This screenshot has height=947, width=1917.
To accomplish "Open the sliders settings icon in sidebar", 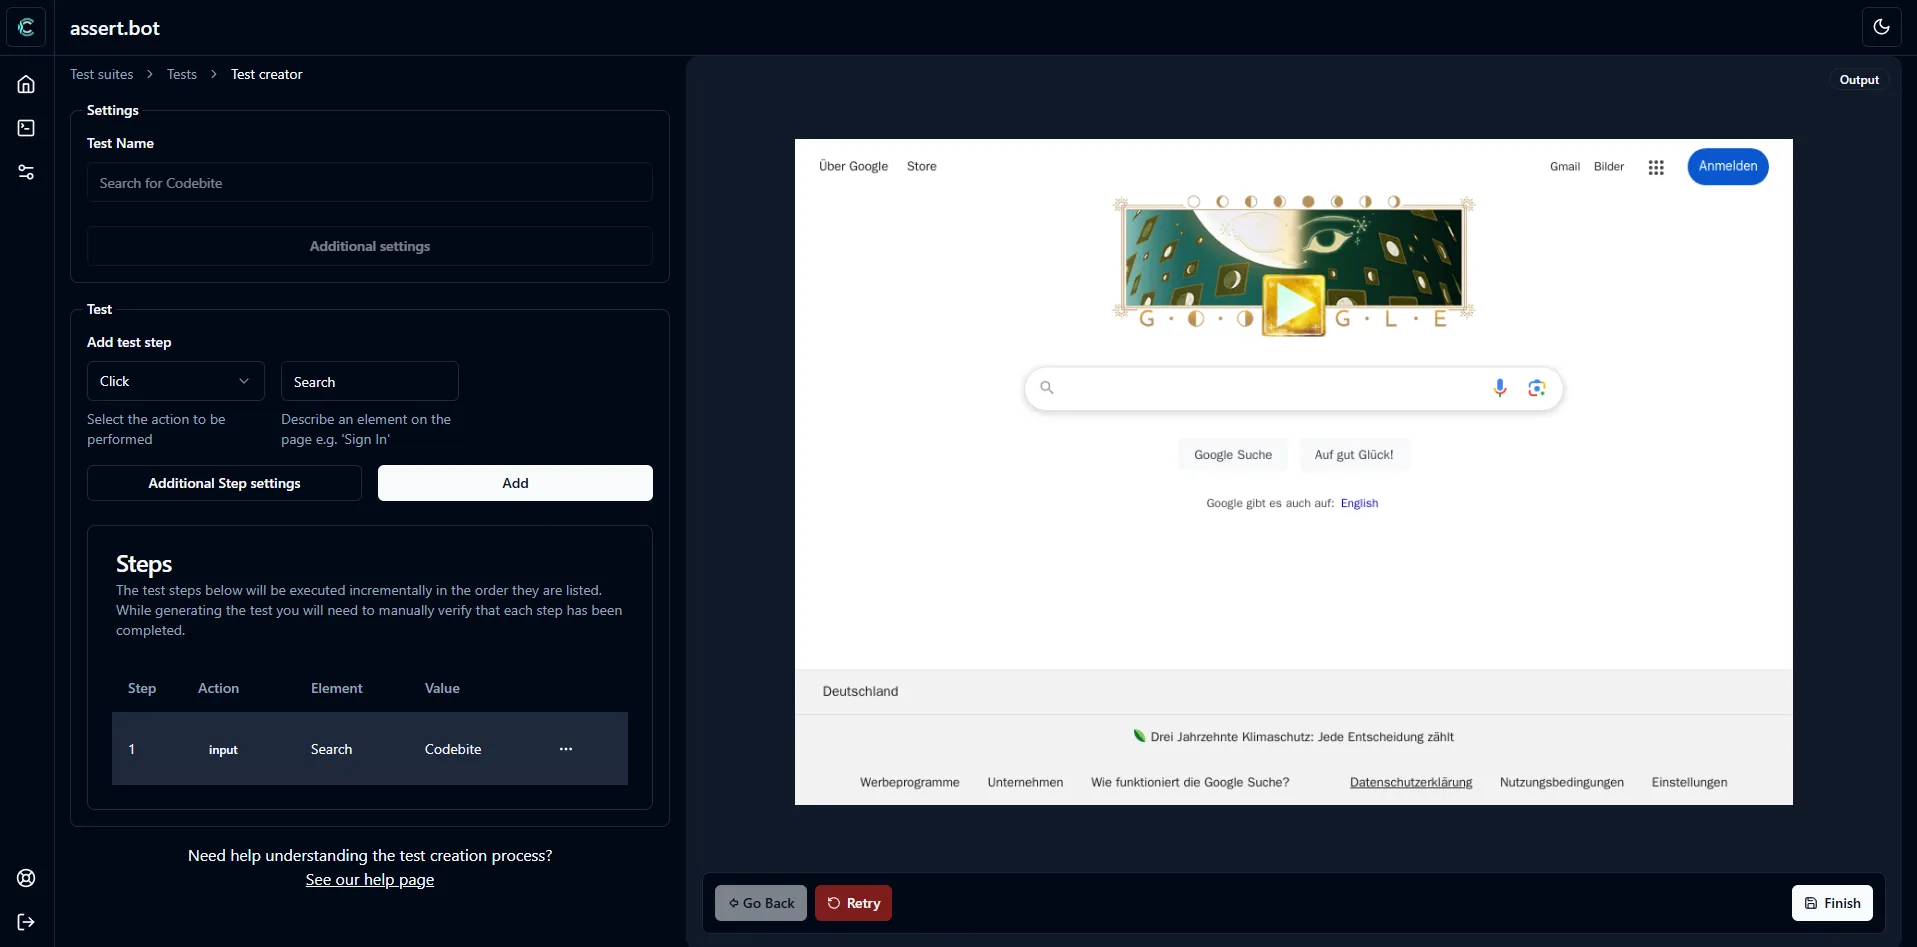I will point(26,172).
